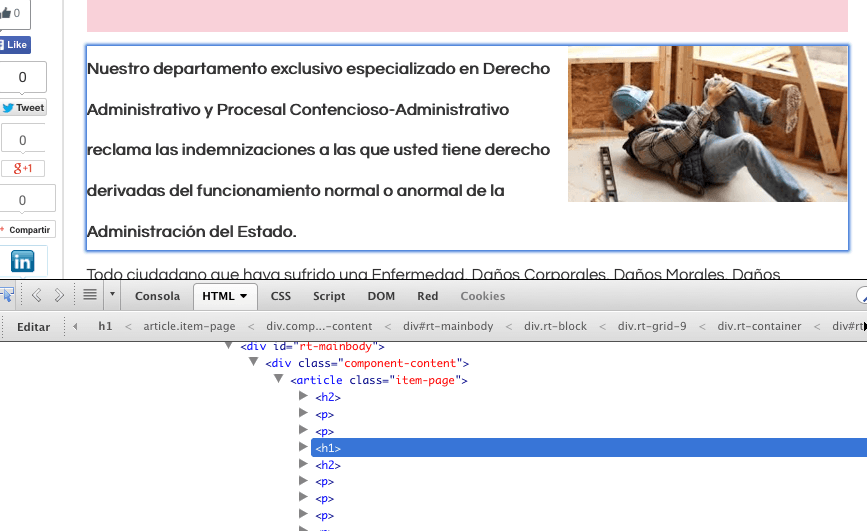Click the Compartir share button
Viewport: 867px width, 531px height.
(27, 230)
